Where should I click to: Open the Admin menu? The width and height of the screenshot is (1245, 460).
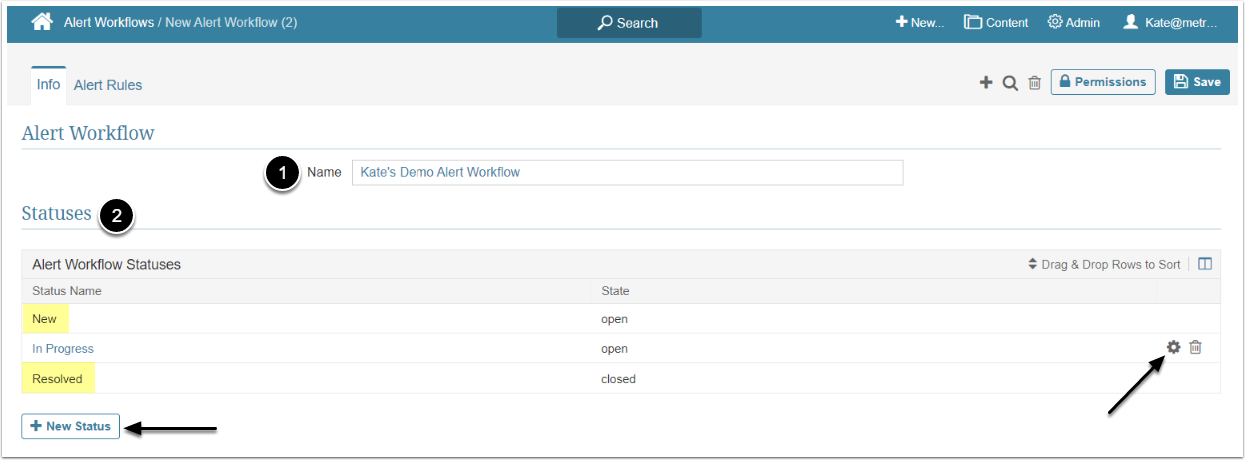[x=1074, y=23]
